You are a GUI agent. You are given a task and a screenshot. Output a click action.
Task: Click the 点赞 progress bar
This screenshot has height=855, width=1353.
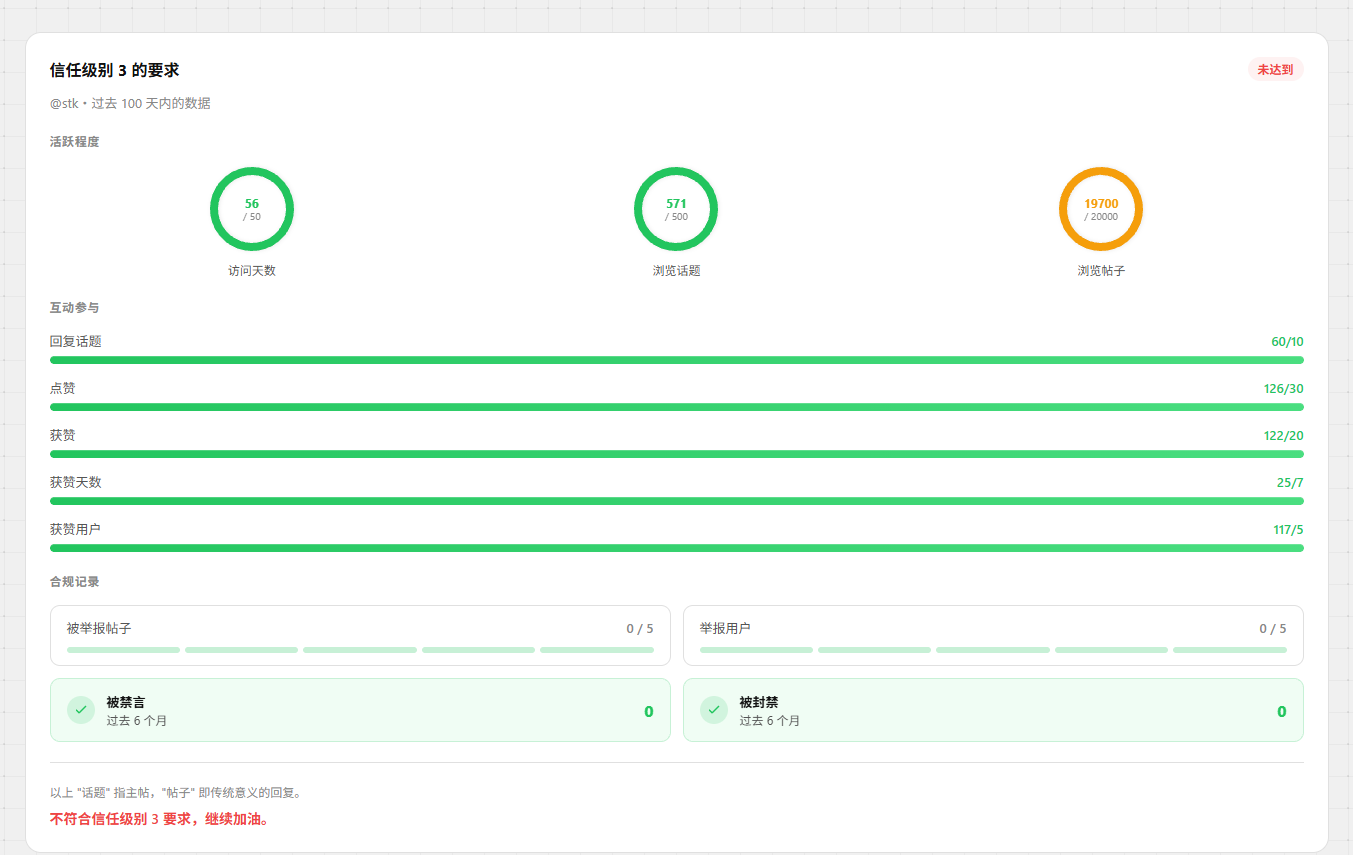tap(677, 407)
